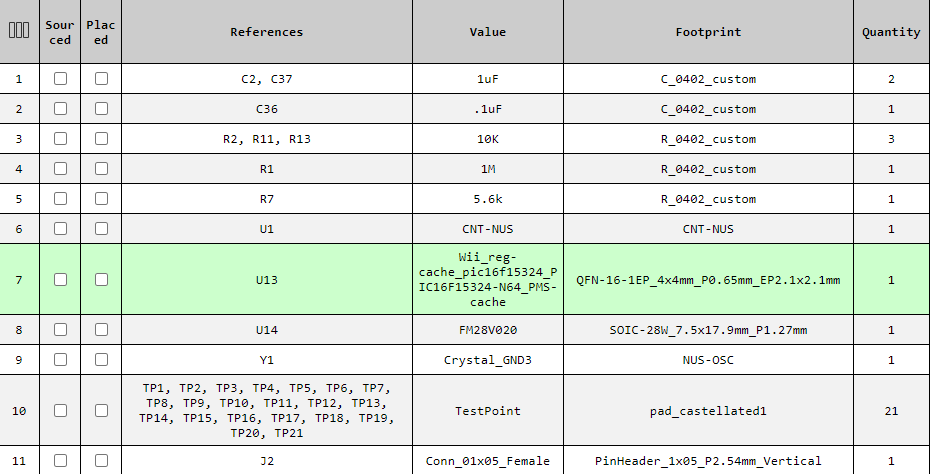930x474 pixels.
Task: Toggle Placed checkbox for Y1 row
Action: point(101,360)
